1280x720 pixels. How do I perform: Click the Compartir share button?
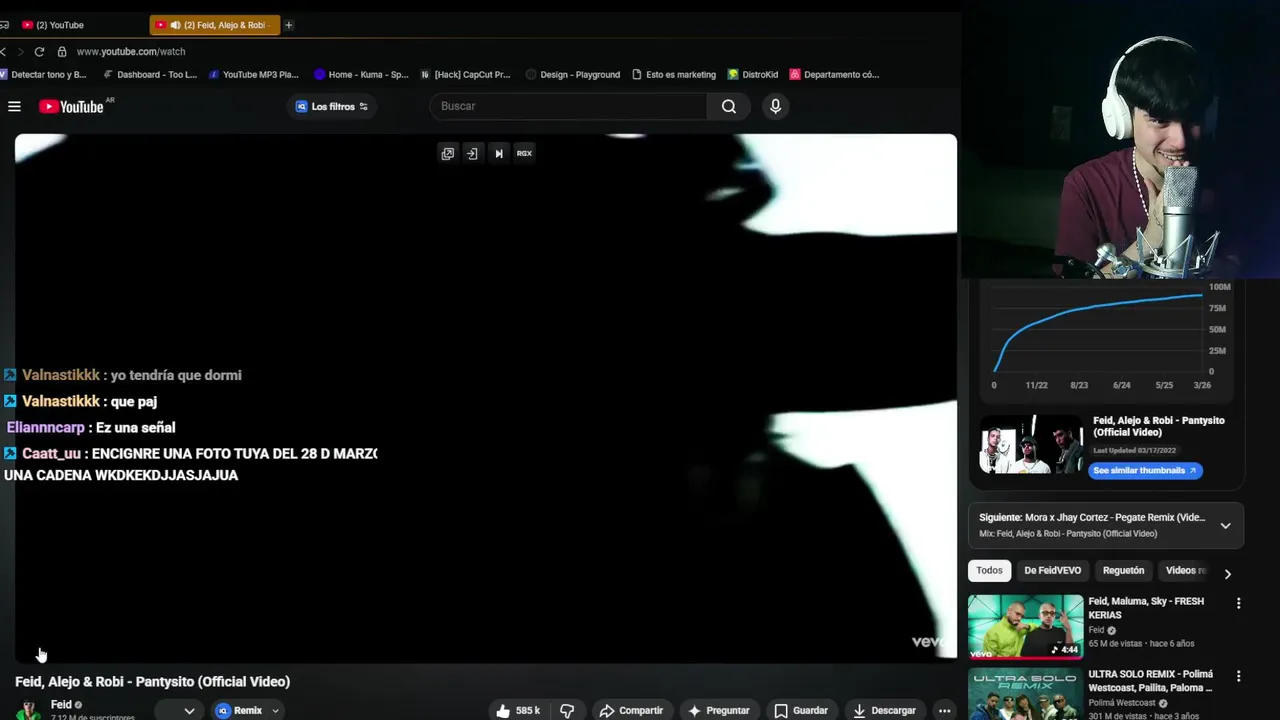(631, 710)
